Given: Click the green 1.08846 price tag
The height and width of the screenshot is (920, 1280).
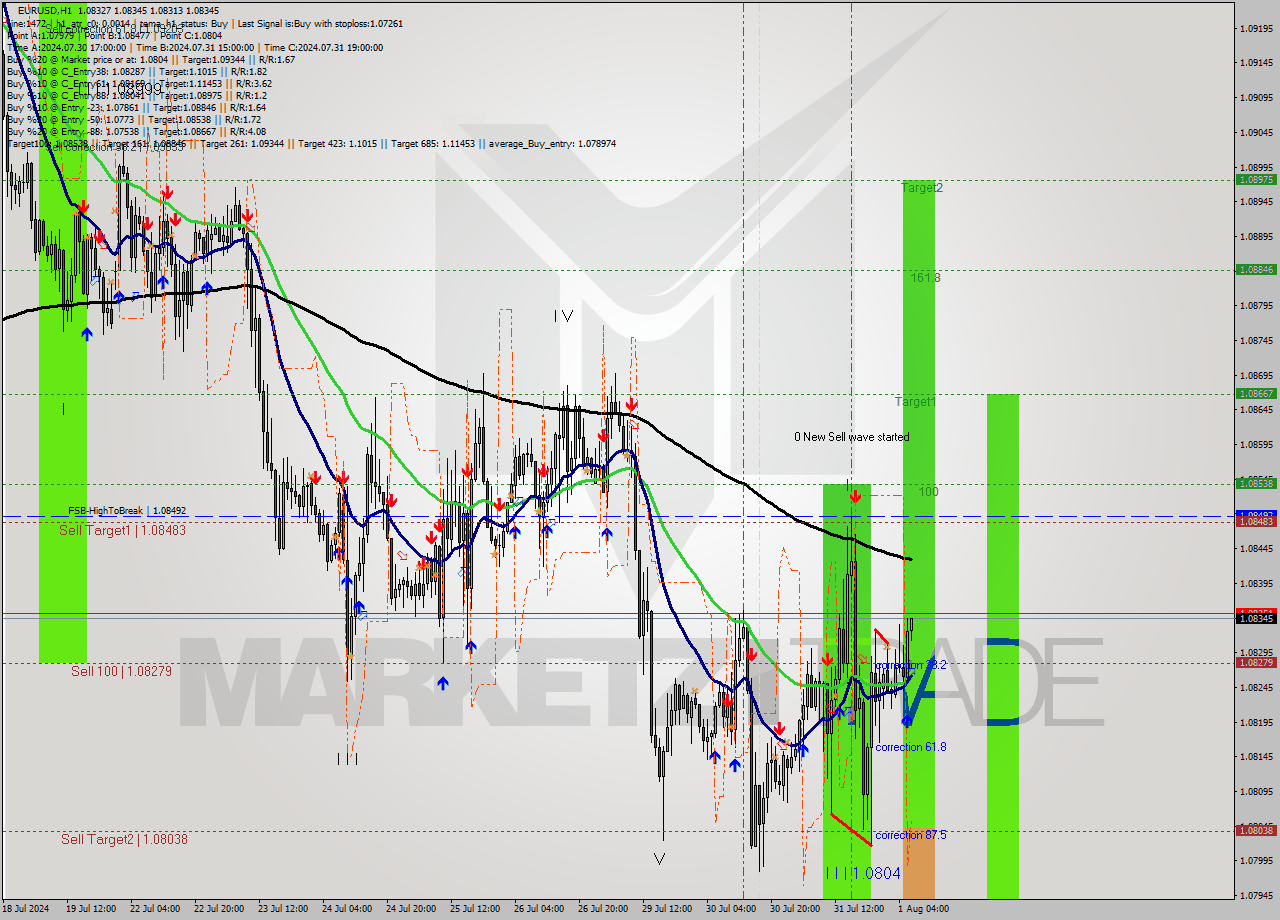Looking at the screenshot, I should pyautogui.click(x=1256, y=269).
